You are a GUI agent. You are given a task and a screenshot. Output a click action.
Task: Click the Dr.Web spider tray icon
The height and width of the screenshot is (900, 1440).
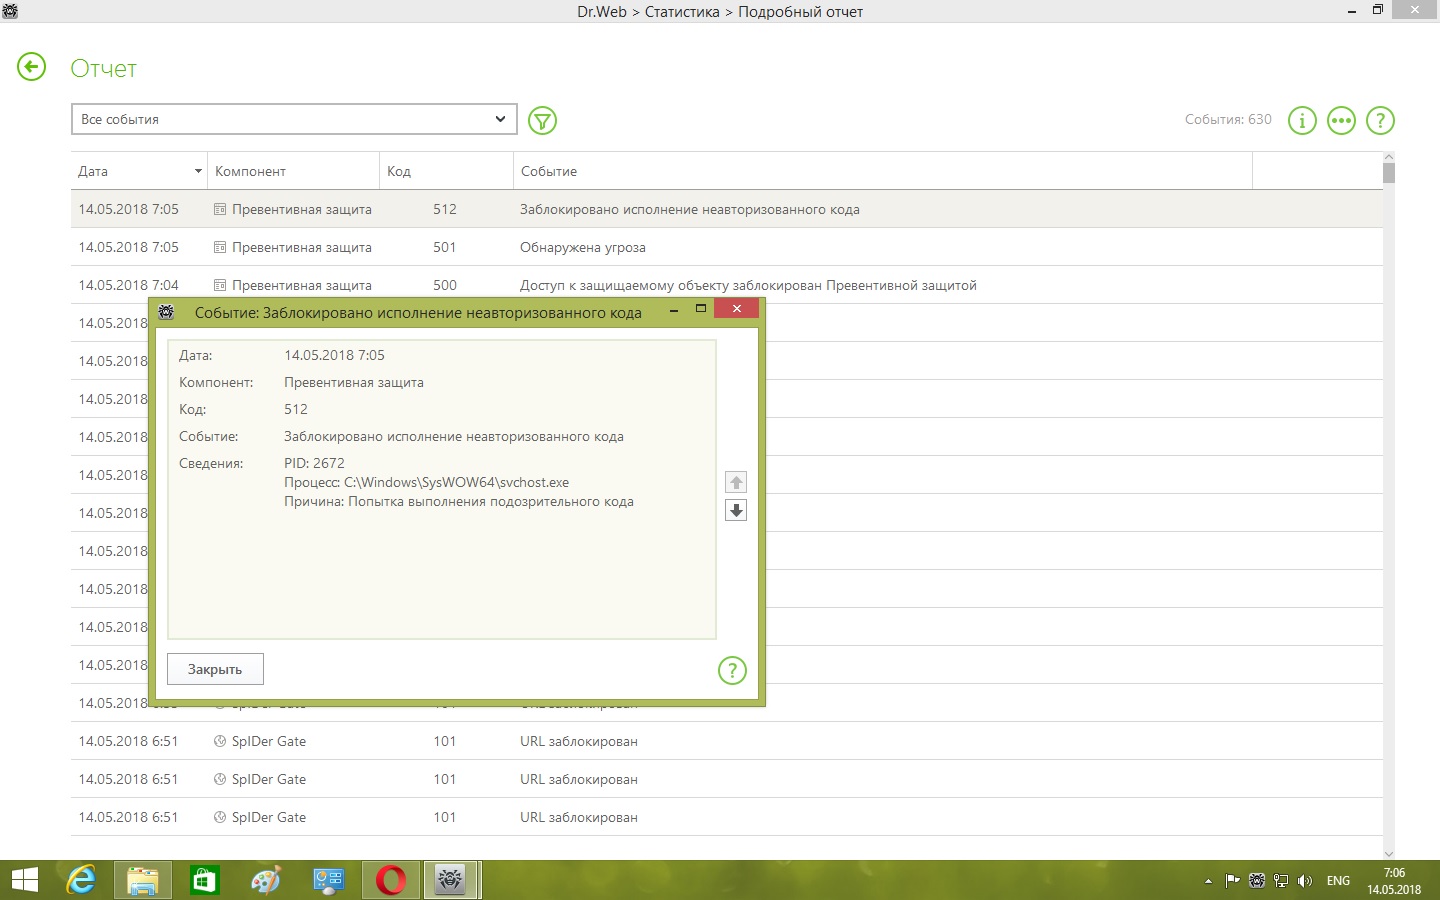pyautogui.click(x=1257, y=881)
